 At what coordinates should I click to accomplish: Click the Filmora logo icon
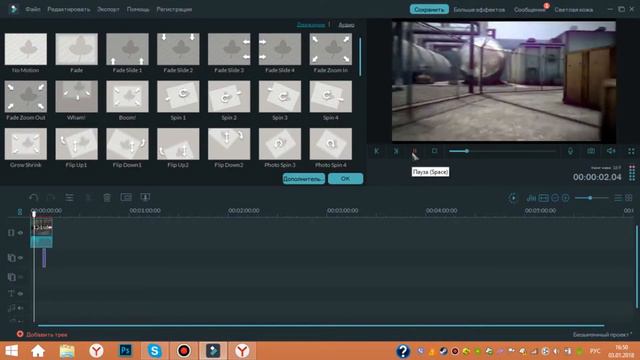click(x=13, y=9)
